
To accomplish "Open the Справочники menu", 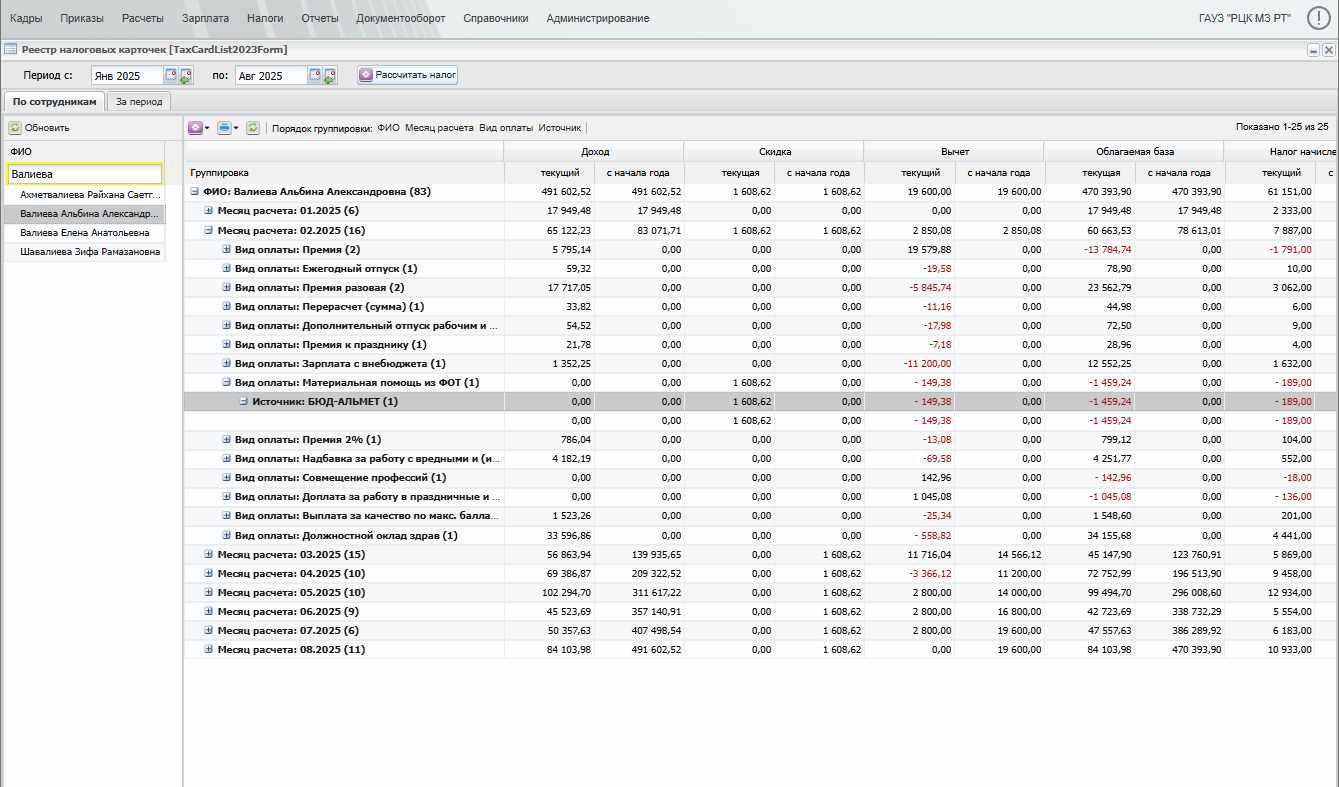I will (x=496, y=18).
